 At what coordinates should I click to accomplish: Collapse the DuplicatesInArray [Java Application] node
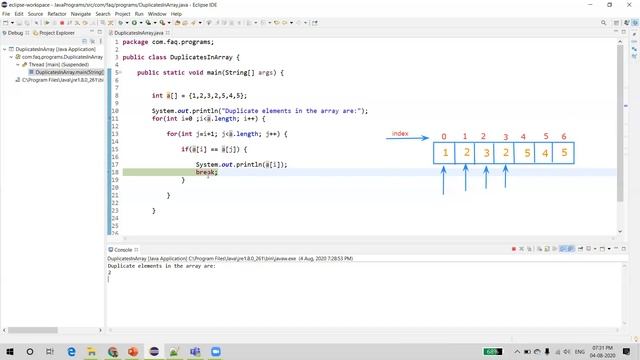(x=4, y=49)
